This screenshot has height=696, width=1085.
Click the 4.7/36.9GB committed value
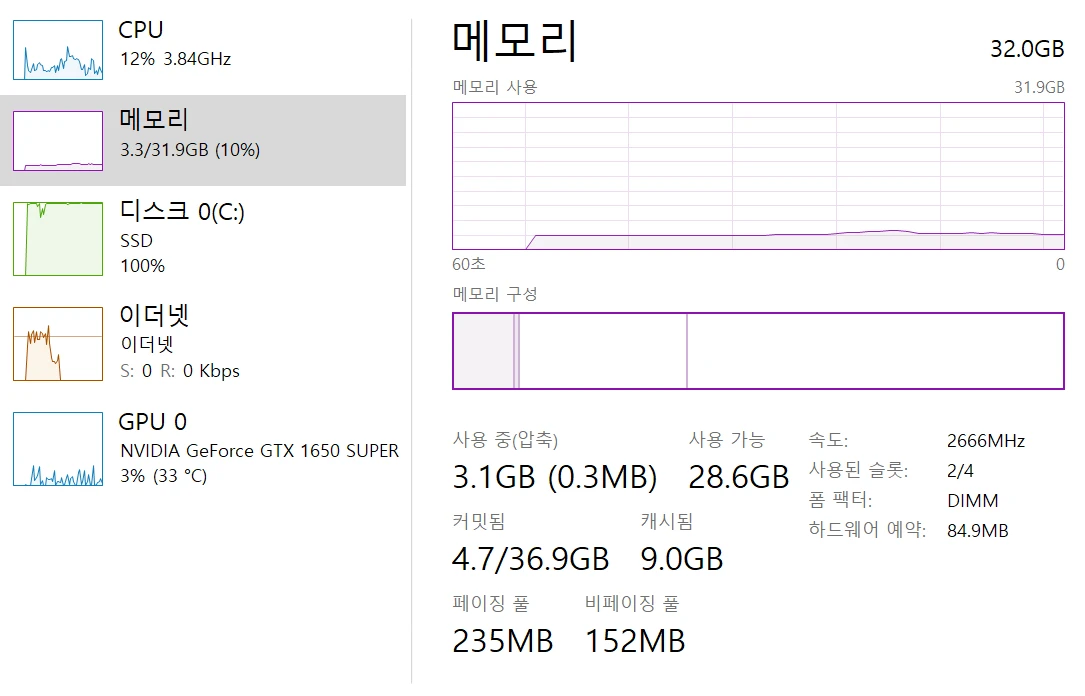click(x=531, y=559)
